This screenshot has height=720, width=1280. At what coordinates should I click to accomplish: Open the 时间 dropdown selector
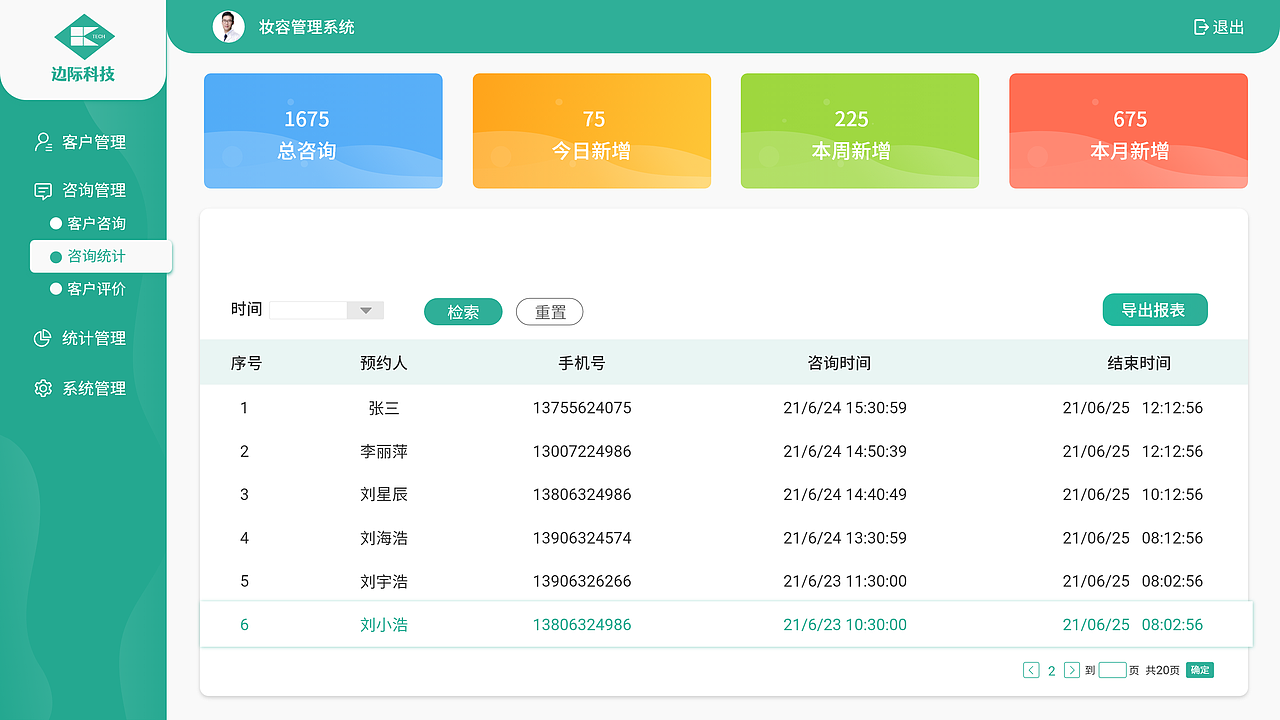[364, 310]
